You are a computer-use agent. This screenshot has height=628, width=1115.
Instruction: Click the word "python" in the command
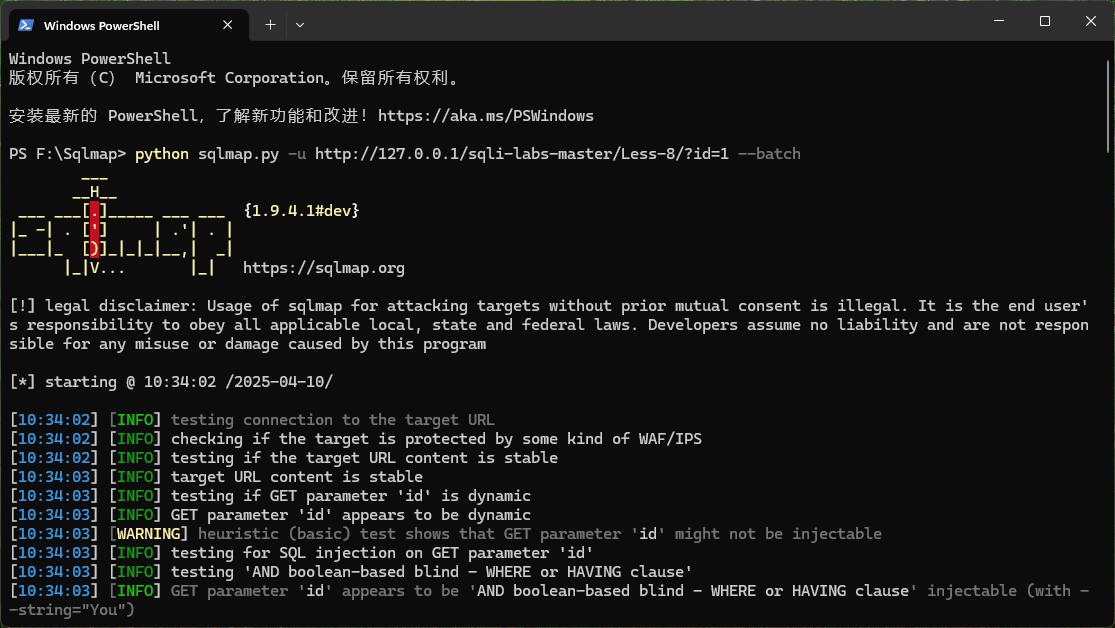tap(161, 154)
